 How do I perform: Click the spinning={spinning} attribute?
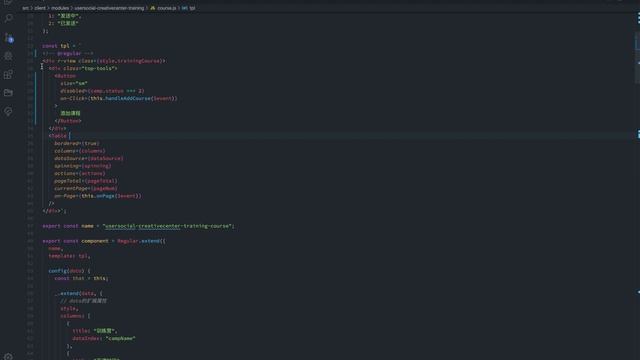tap(83, 166)
